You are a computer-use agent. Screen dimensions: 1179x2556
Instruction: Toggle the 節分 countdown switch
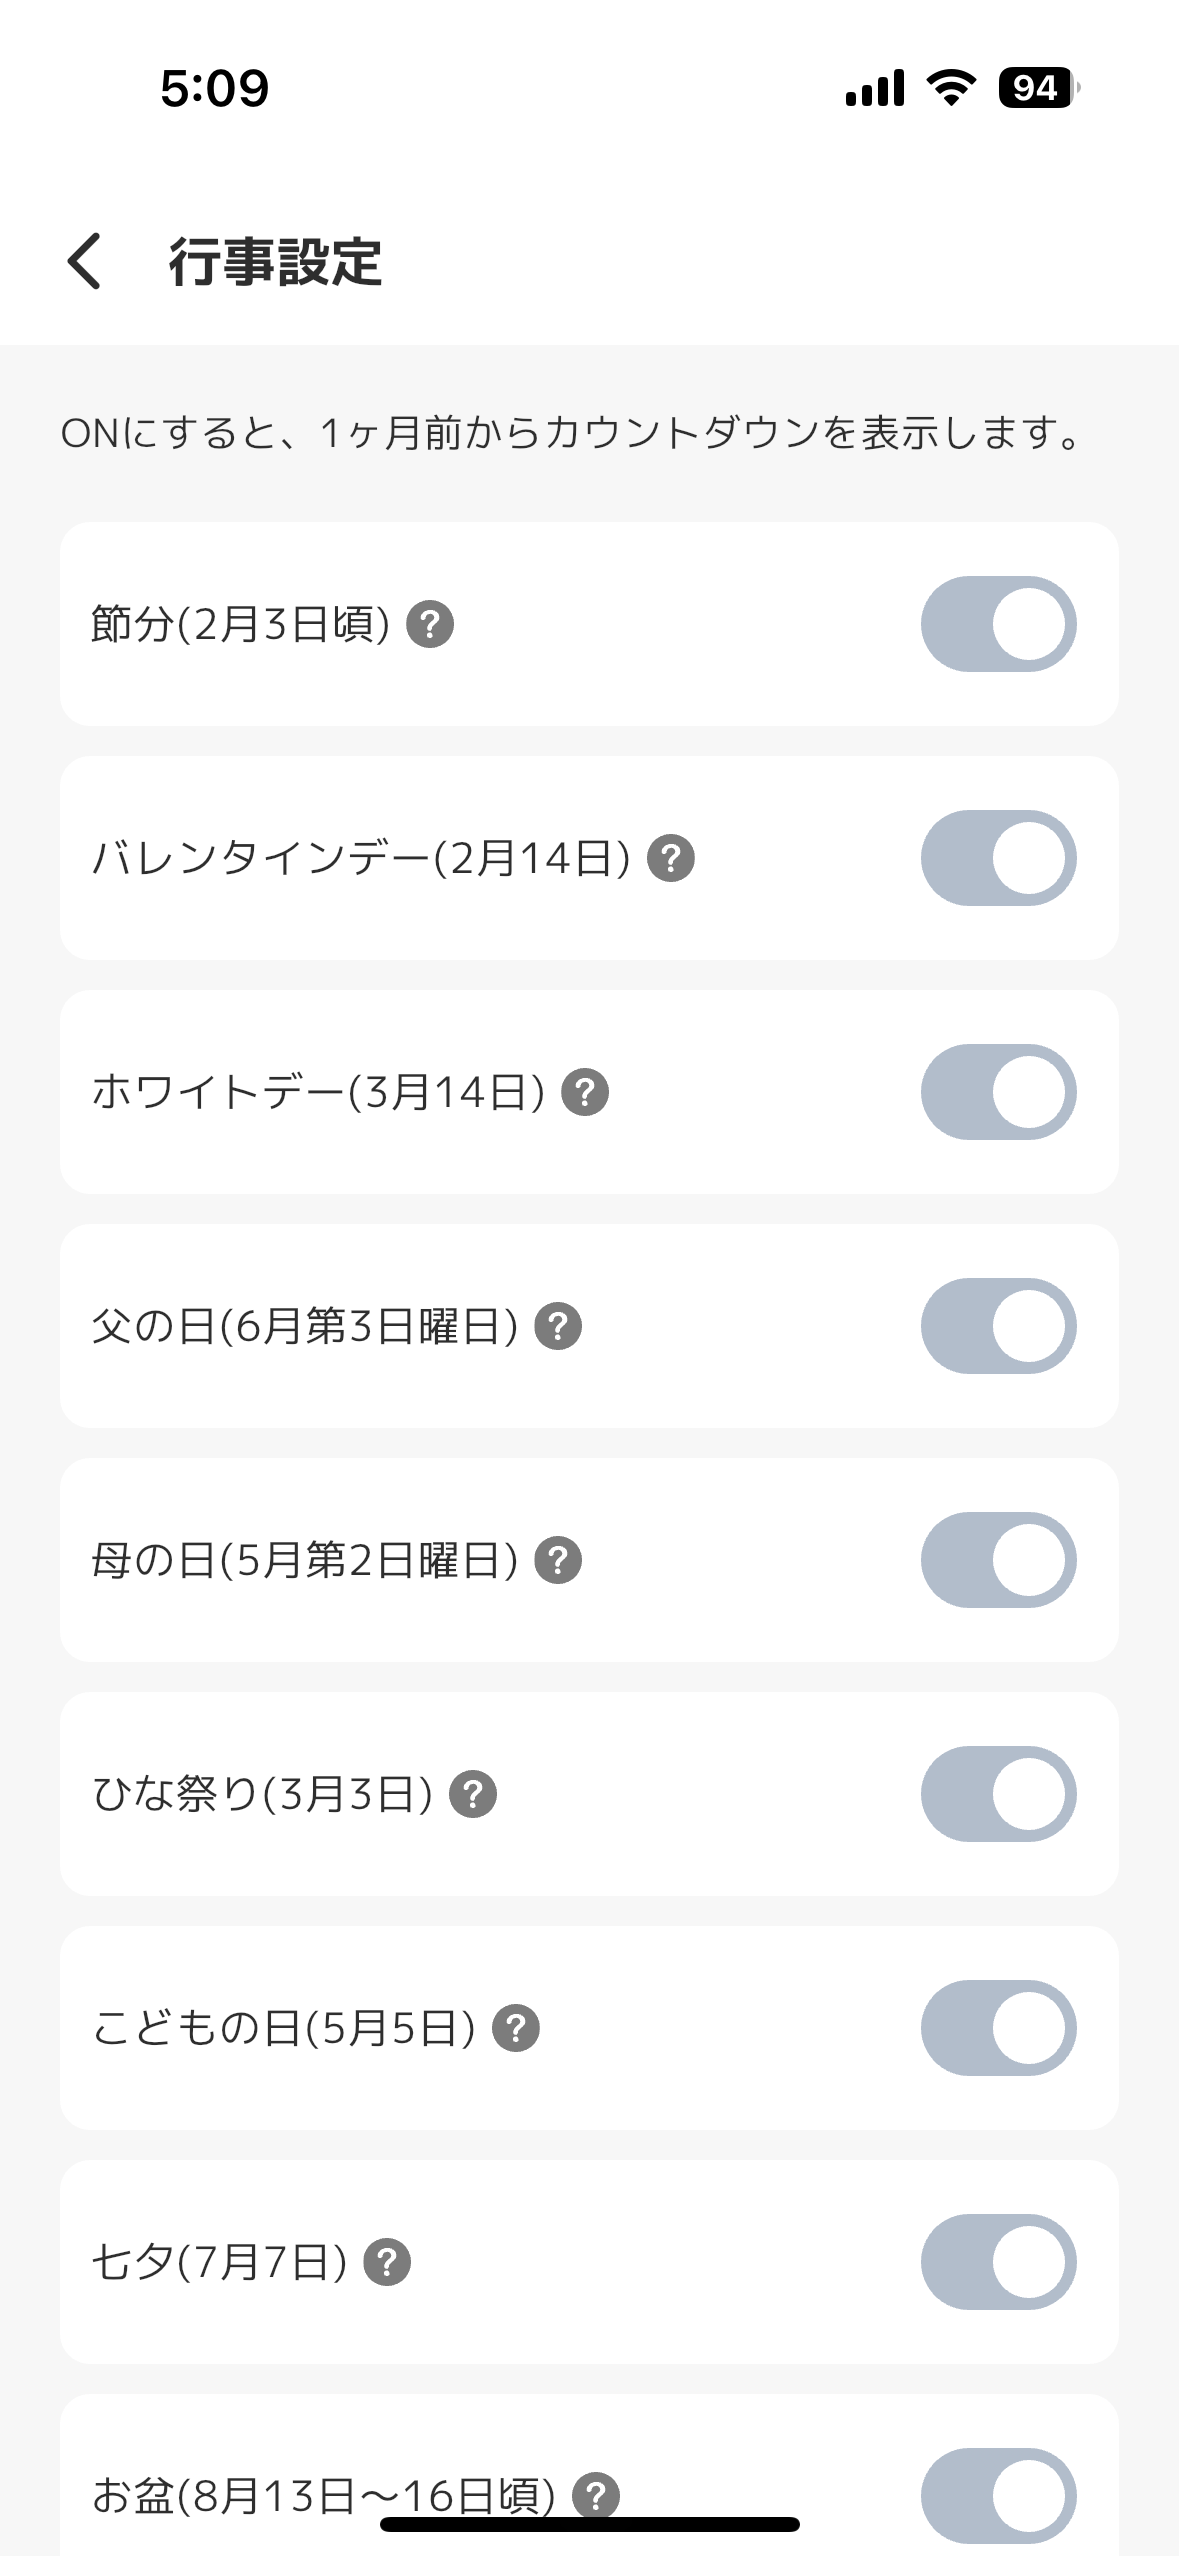point(998,625)
